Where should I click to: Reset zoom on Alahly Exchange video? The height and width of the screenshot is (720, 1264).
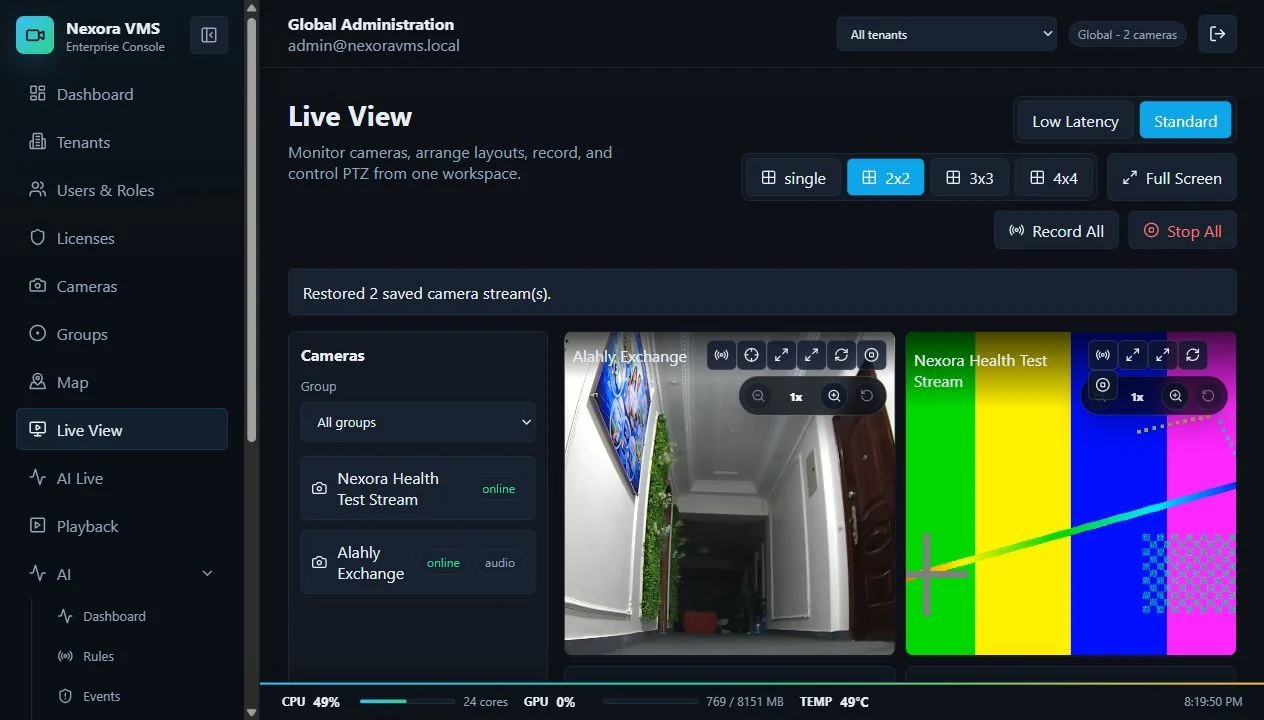867,396
